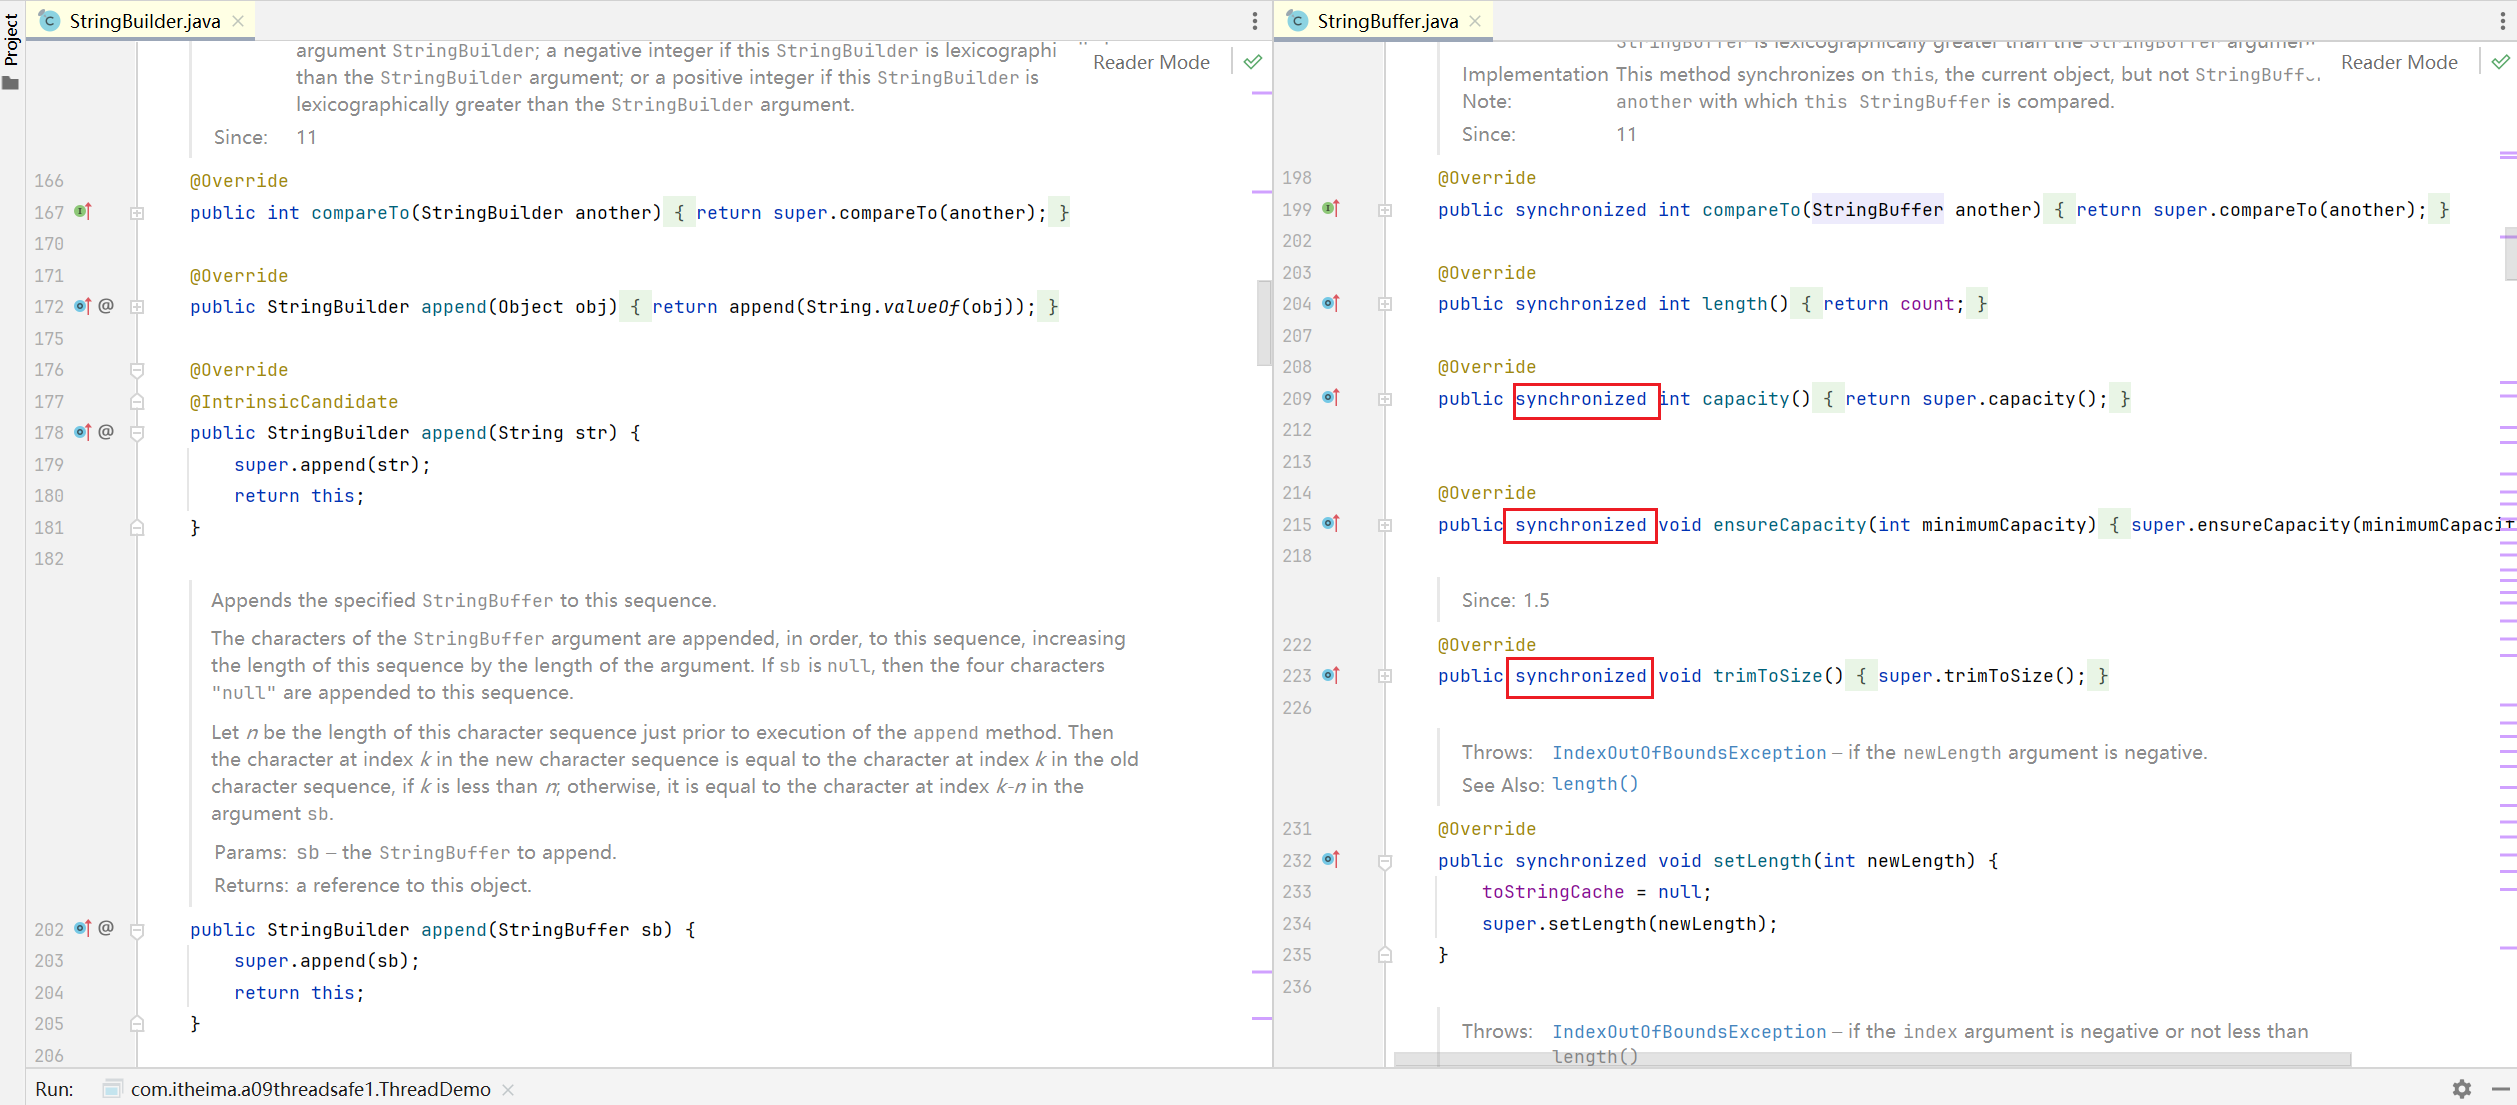Click override gutter icon on line 204

coord(1331,303)
